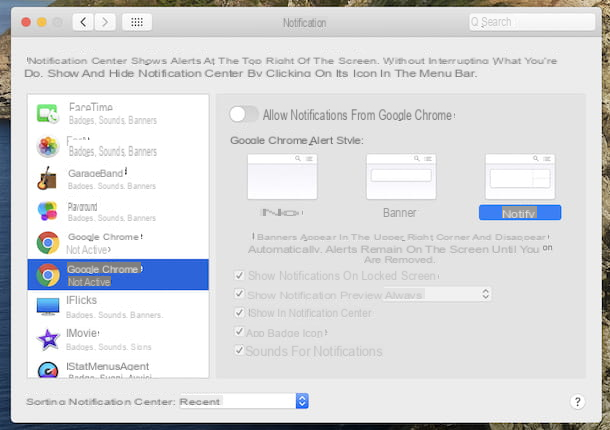
Task: Choose the Notify alert style thumbnail
Action: (520, 177)
